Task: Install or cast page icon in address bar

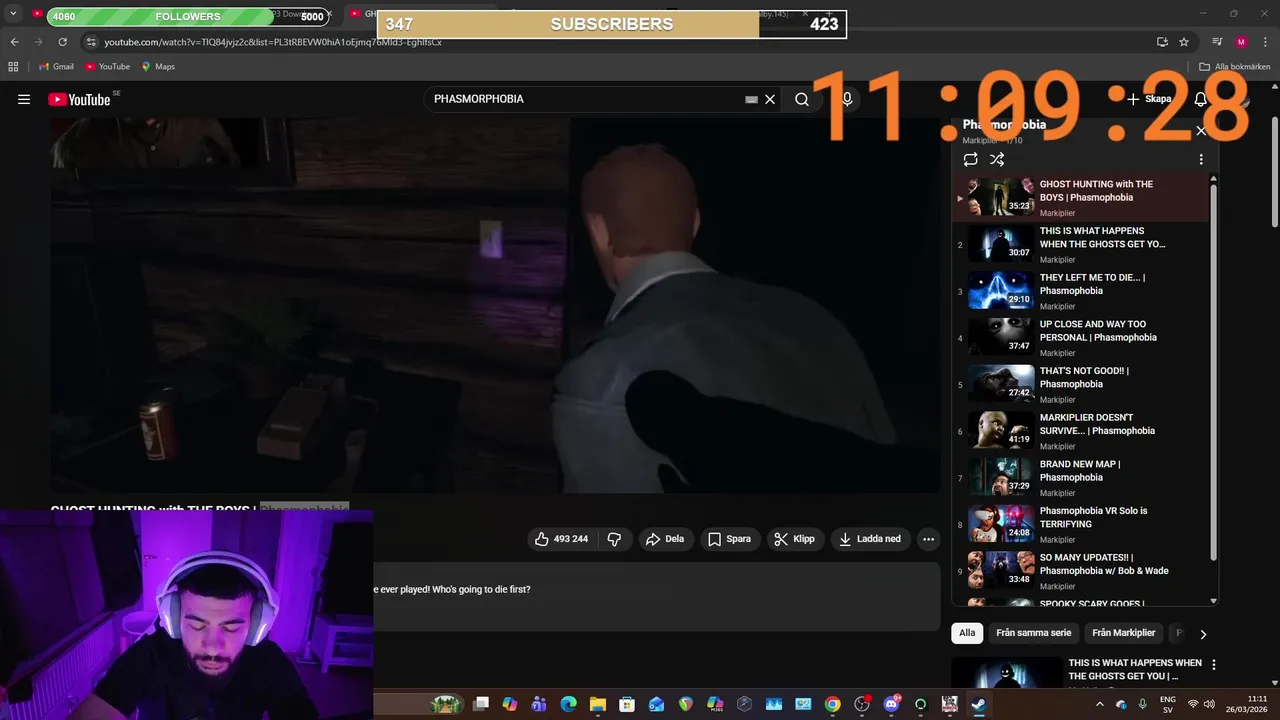Action: click(x=1162, y=42)
